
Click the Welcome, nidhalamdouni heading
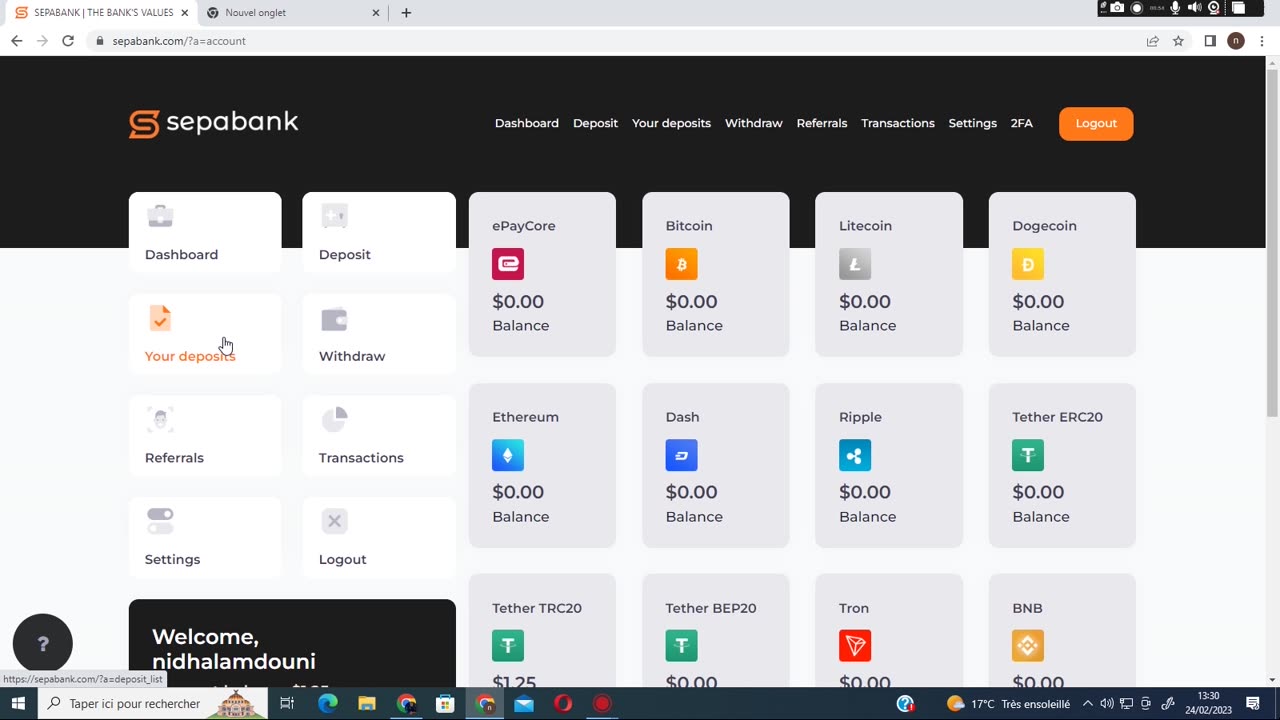[234, 649]
